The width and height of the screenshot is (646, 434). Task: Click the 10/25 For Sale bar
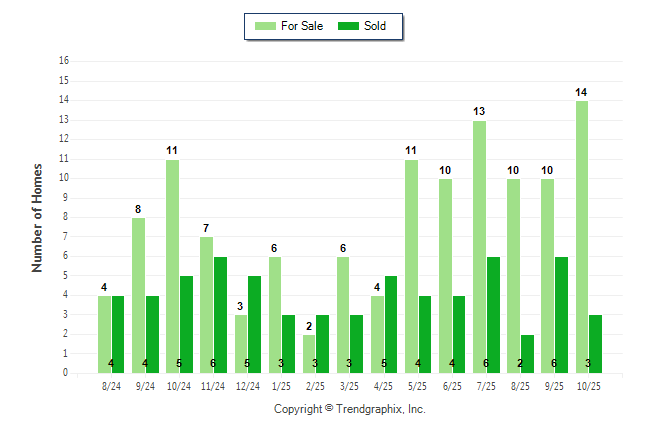[581, 237]
